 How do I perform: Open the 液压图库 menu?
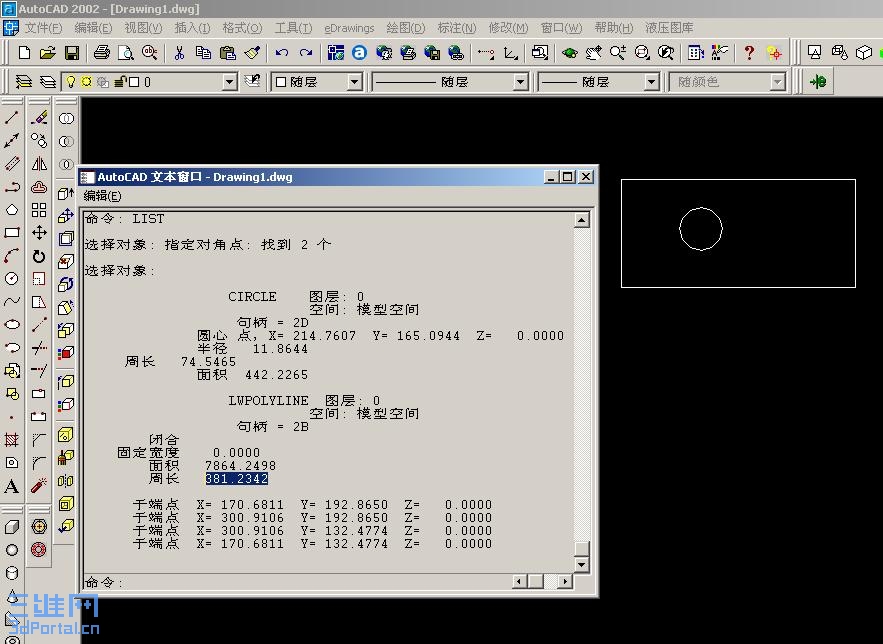[669, 28]
